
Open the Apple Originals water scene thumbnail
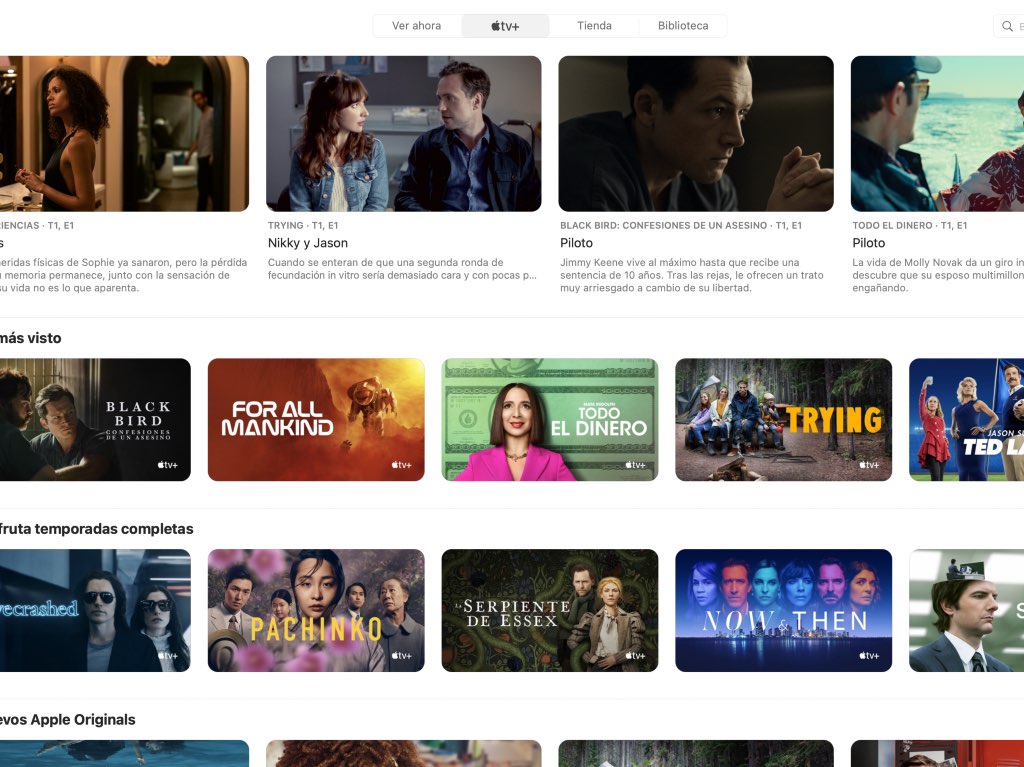124,753
